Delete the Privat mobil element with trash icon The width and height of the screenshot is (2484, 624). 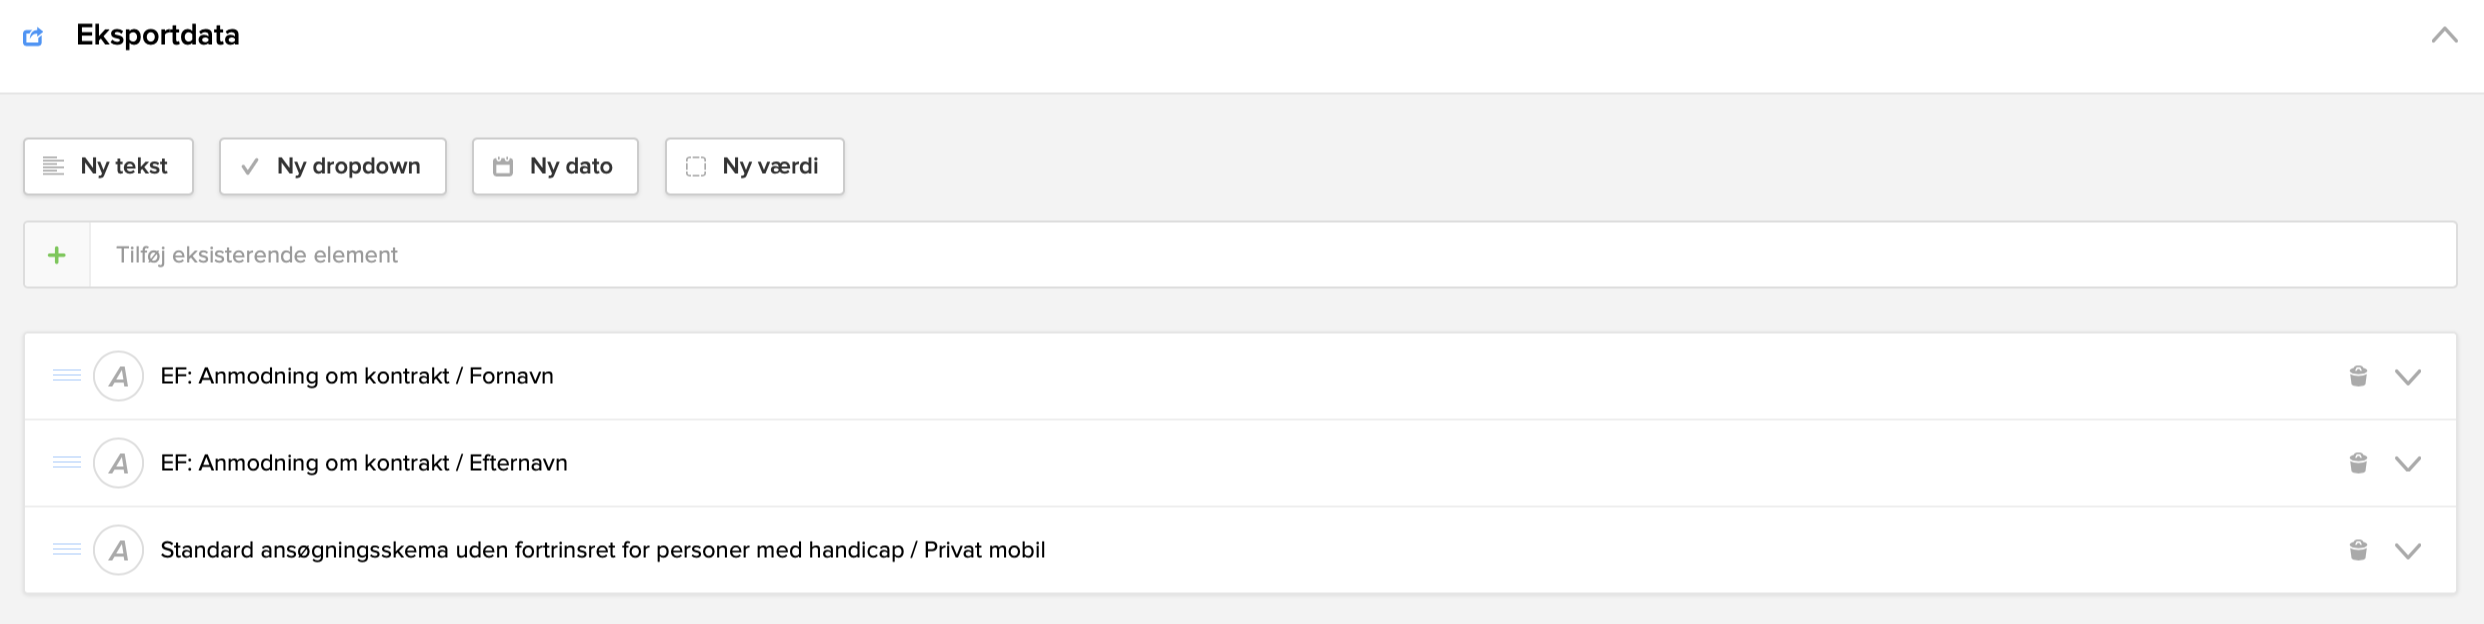pos(2358,550)
